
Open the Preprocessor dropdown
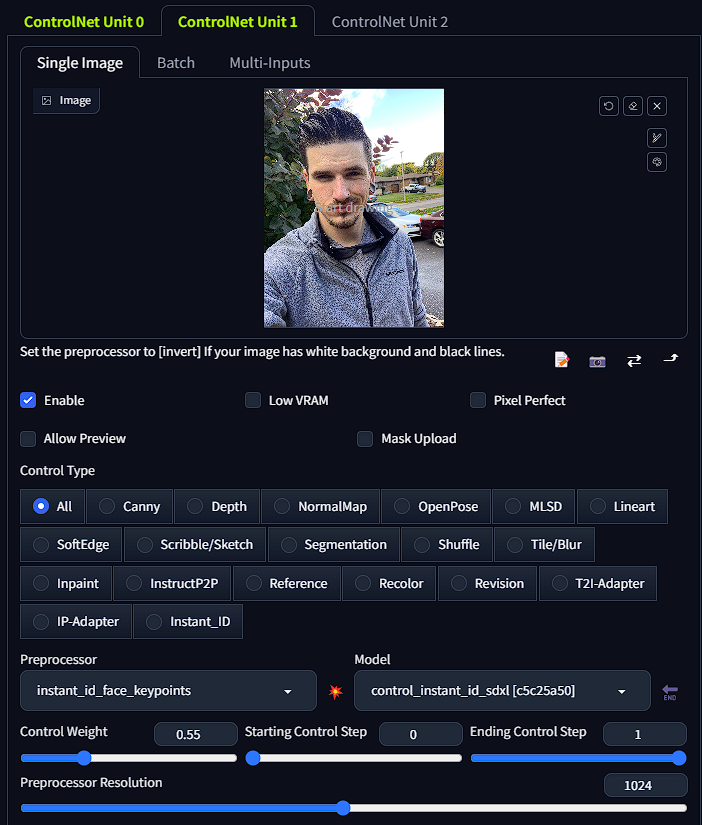tap(168, 691)
